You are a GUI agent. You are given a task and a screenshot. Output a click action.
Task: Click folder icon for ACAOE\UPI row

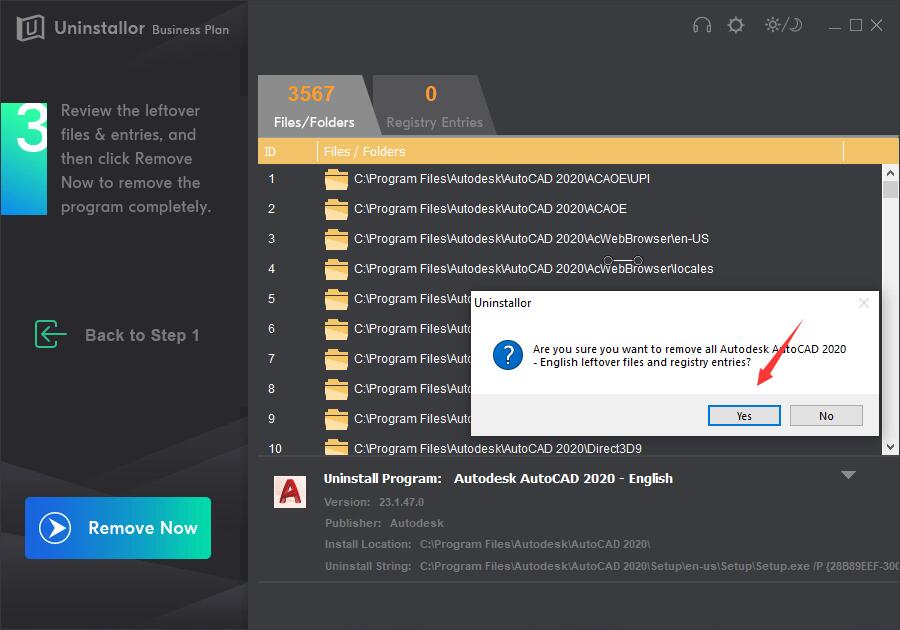(x=336, y=179)
